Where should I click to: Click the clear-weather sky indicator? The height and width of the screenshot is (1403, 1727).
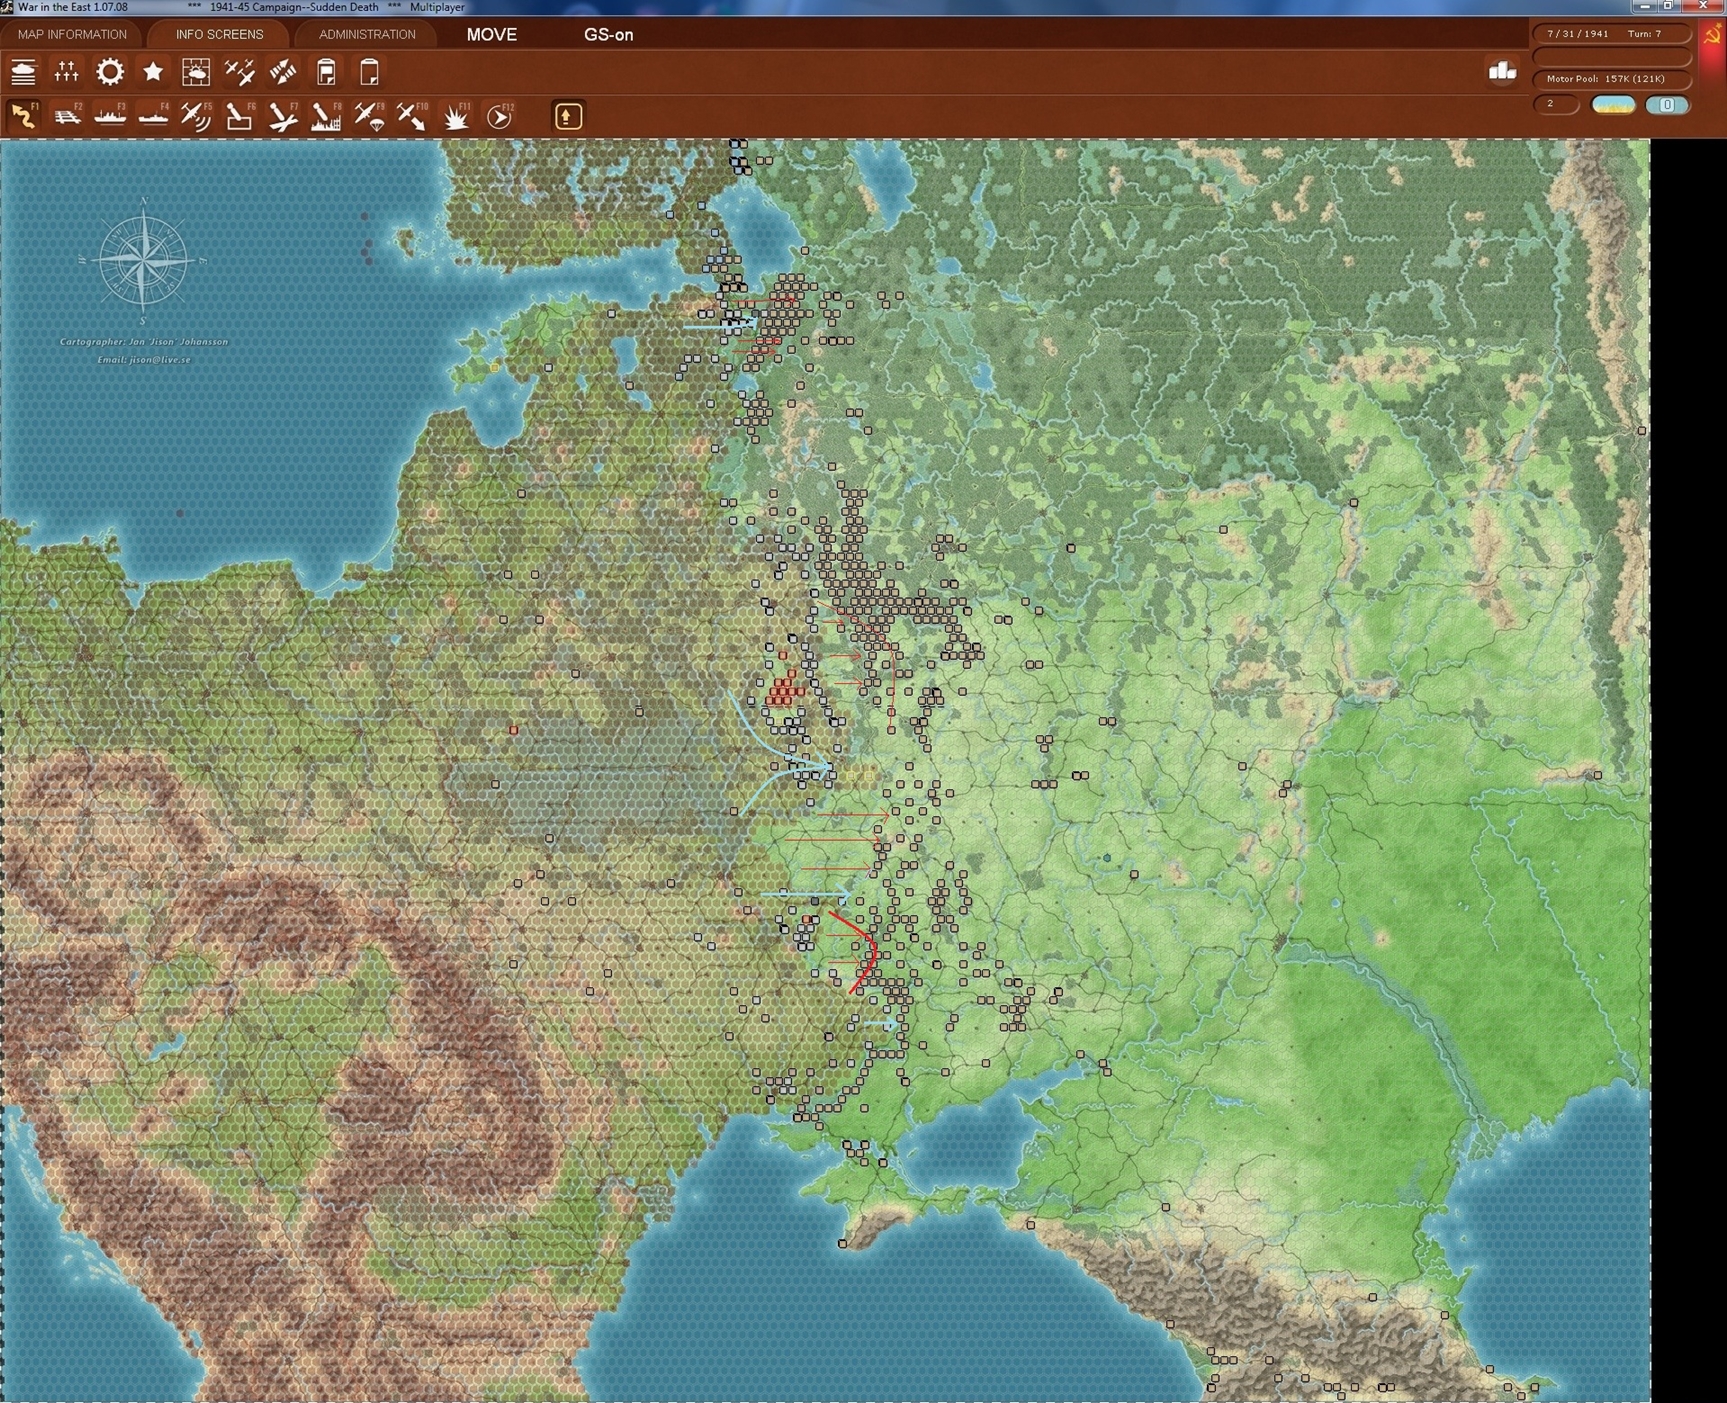tap(1613, 105)
